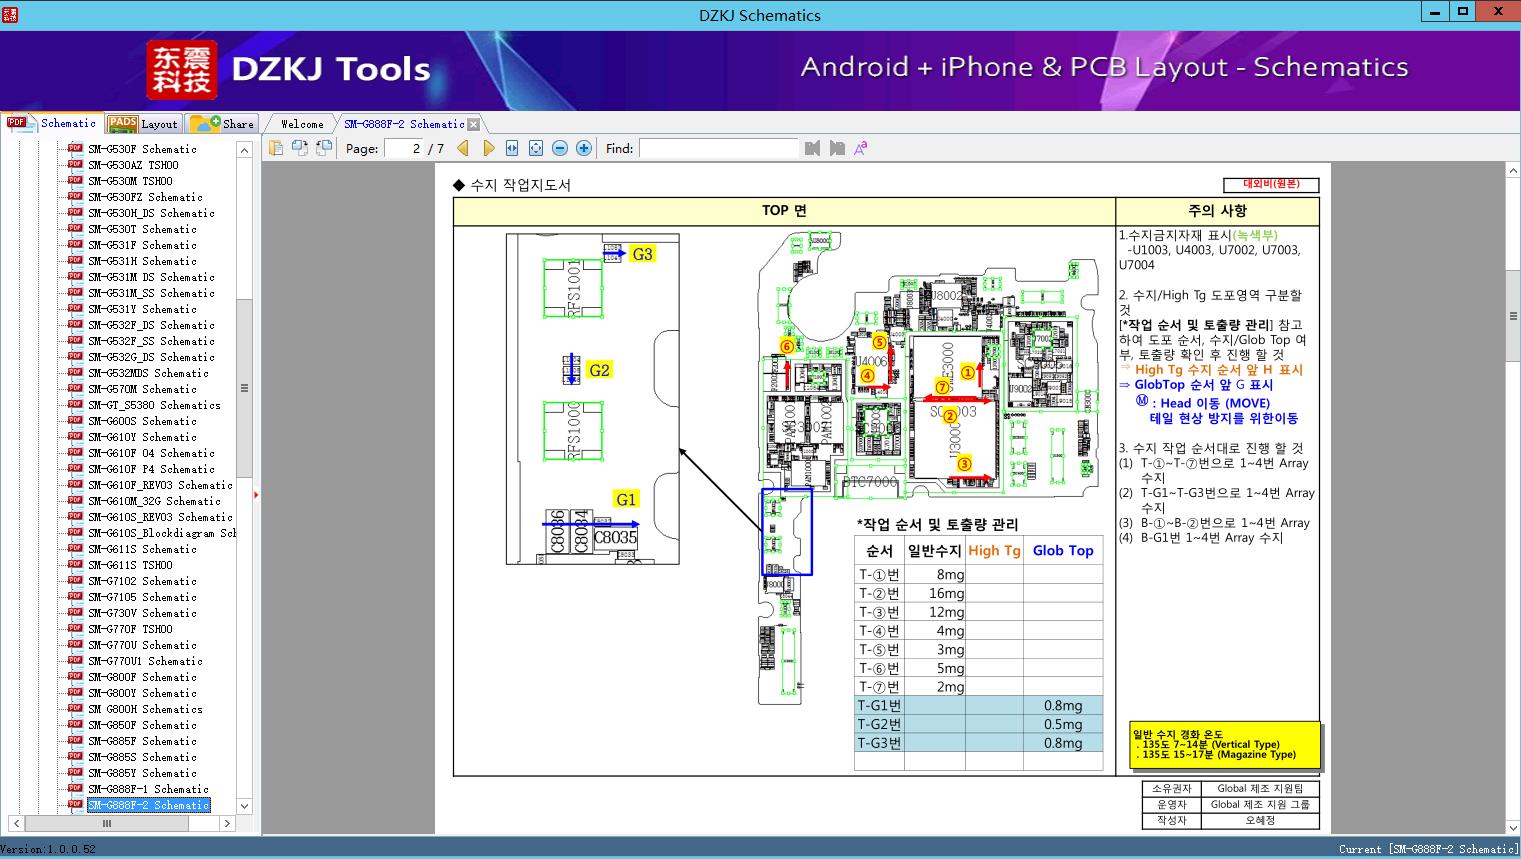Image resolution: width=1521 pixels, height=859 pixels.
Task: Open the Share sidebar tab
Action: point(222,123)
